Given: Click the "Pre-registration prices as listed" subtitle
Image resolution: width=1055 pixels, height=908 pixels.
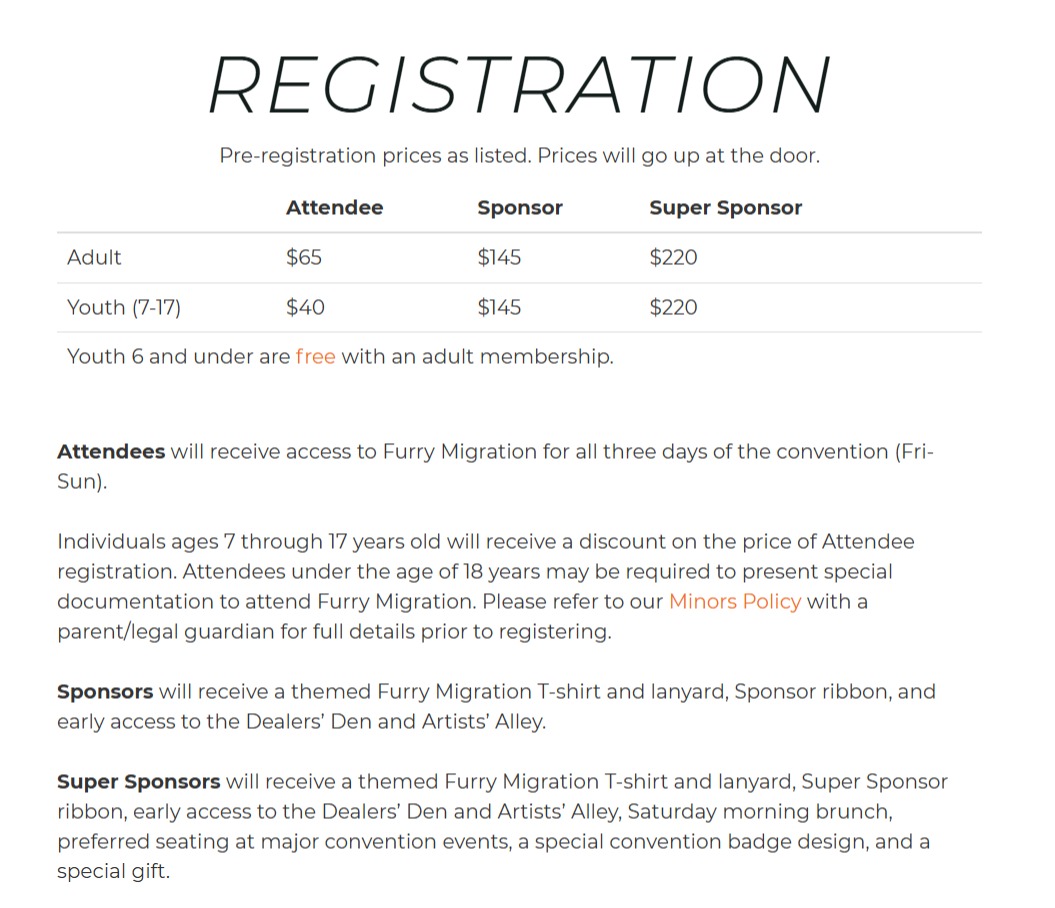Looking at the screenshot, I should (519, 156).
